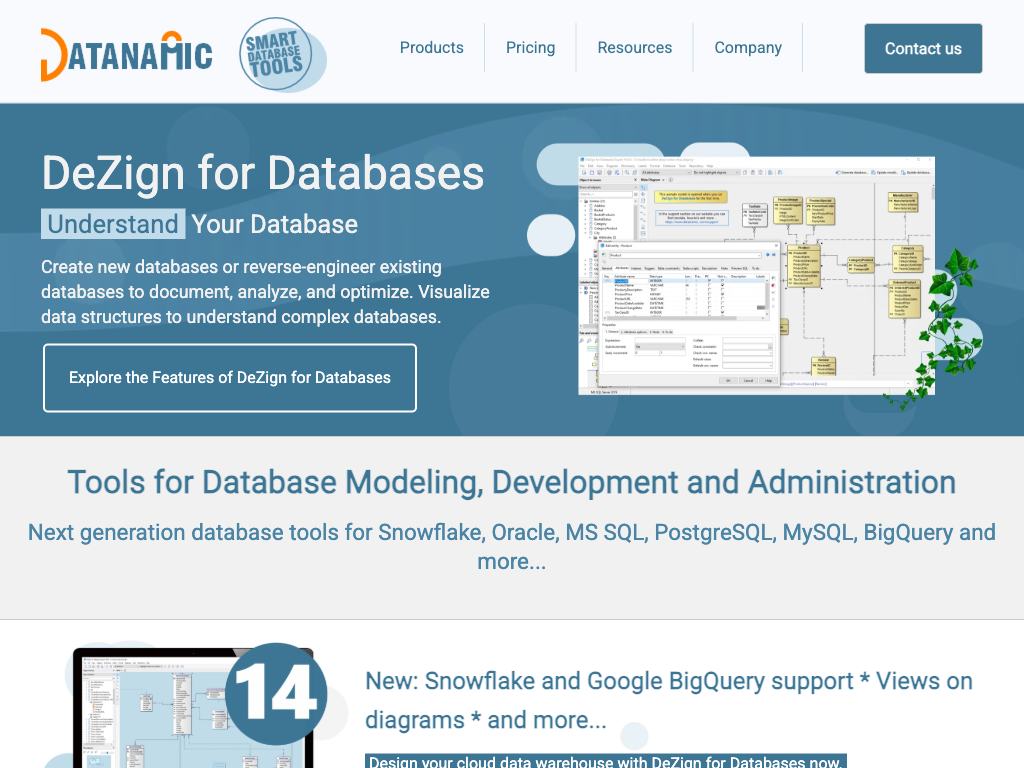Screen dimensions: 1024x768
Task: Go to the Pricing page
Action: click(x=530, y=48)
